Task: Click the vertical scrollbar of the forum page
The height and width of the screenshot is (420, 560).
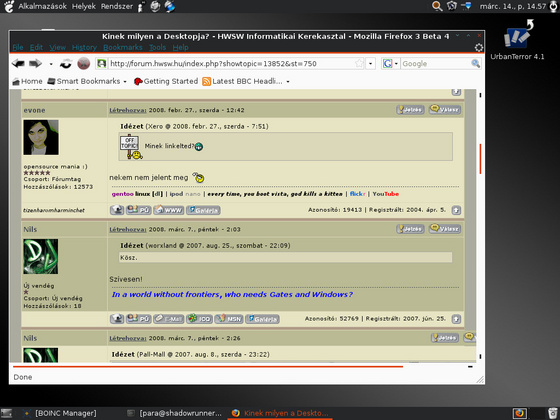Action: 480,225
